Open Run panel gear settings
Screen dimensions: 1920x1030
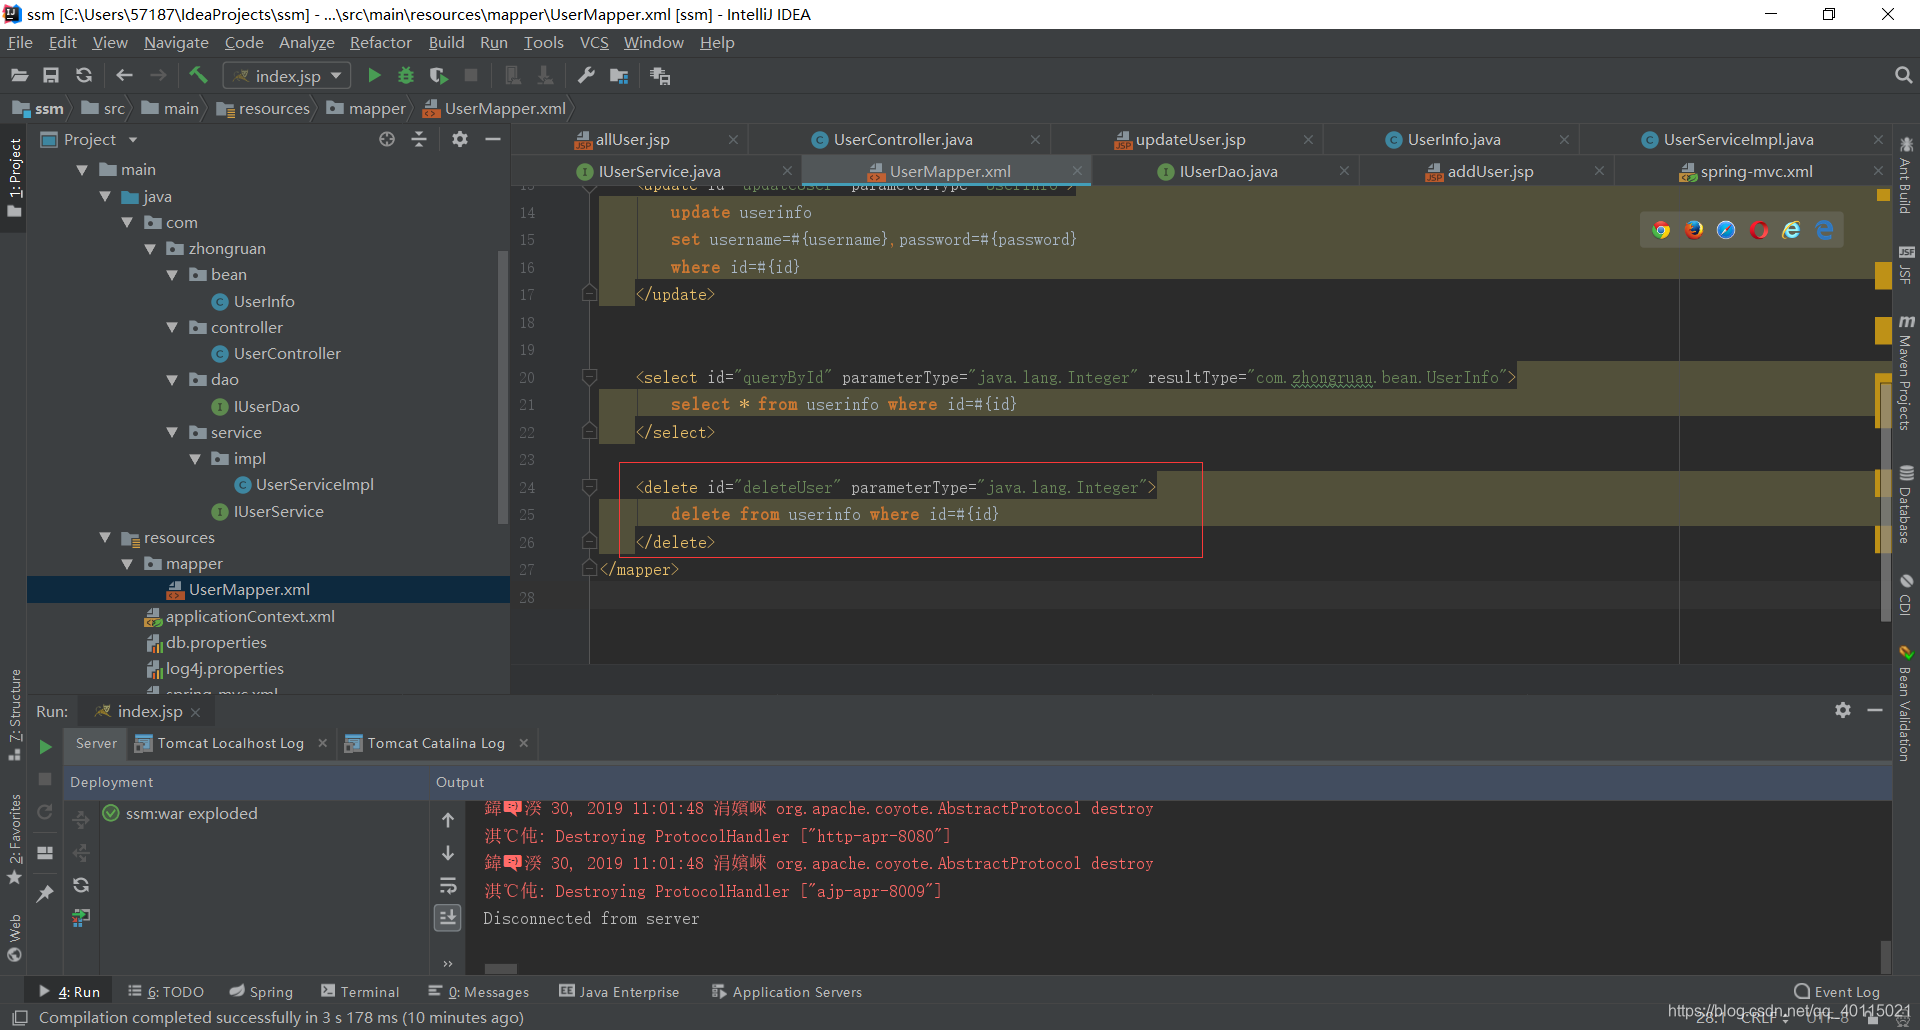1843,710
